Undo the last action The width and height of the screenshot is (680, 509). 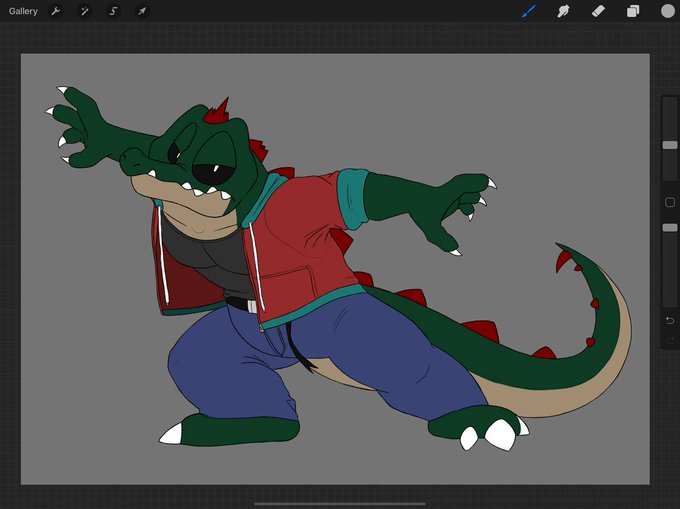670,320
